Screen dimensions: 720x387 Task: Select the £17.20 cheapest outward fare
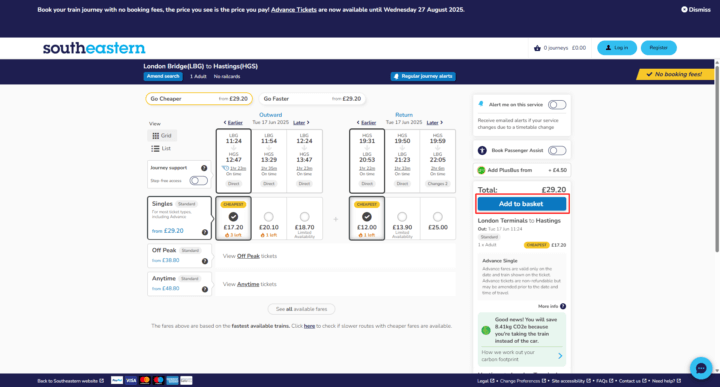233,217
